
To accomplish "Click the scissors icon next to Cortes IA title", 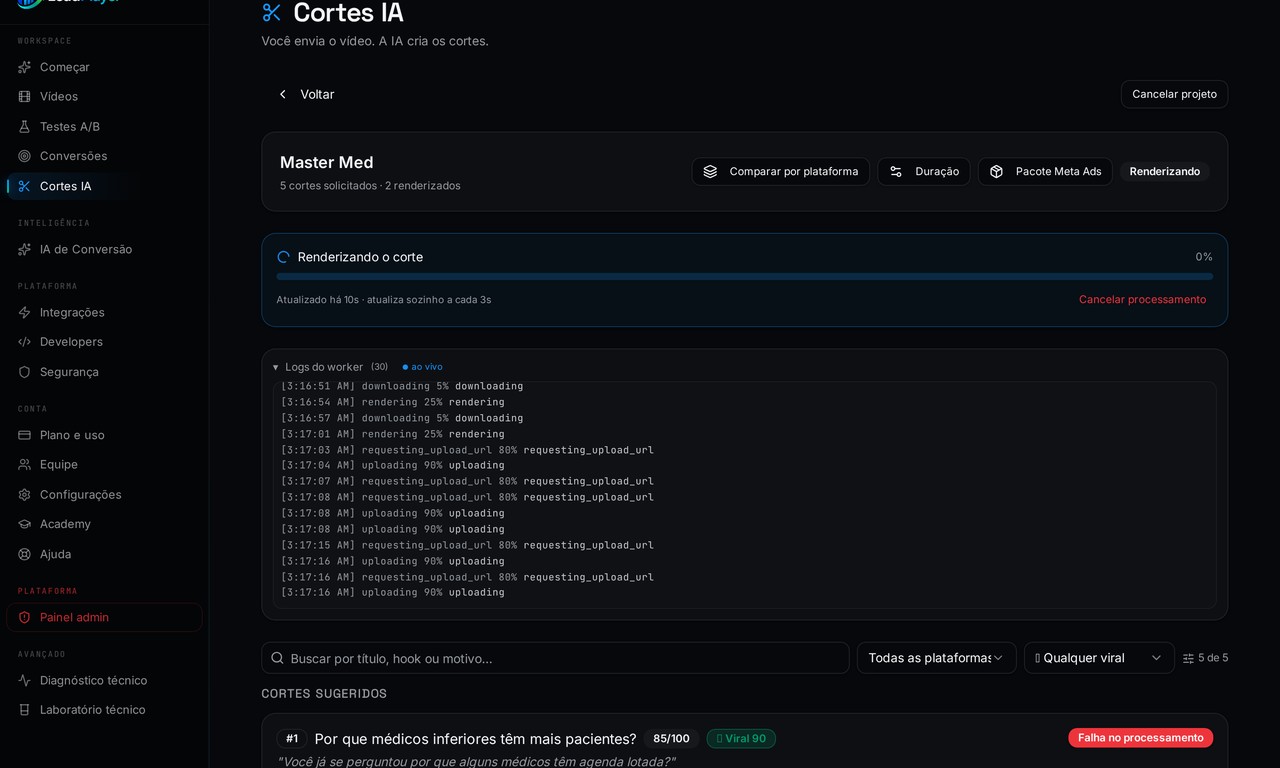I will 272,13.
